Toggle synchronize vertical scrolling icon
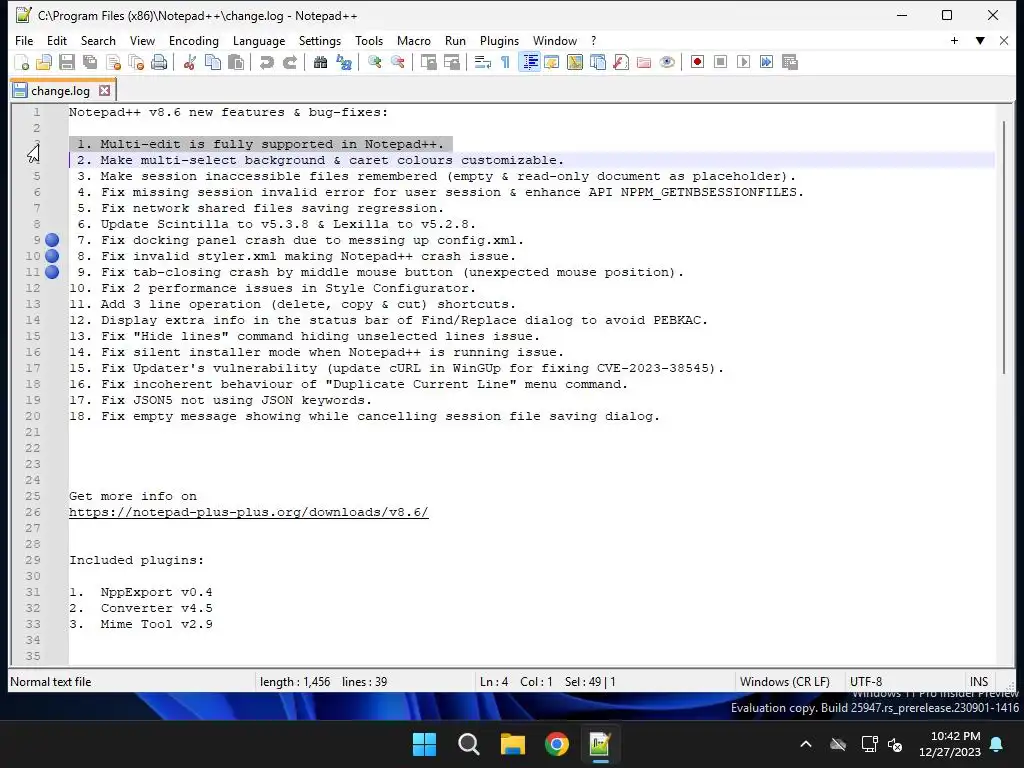Screen dimensions: 1024x768 (x=428, y=63)
